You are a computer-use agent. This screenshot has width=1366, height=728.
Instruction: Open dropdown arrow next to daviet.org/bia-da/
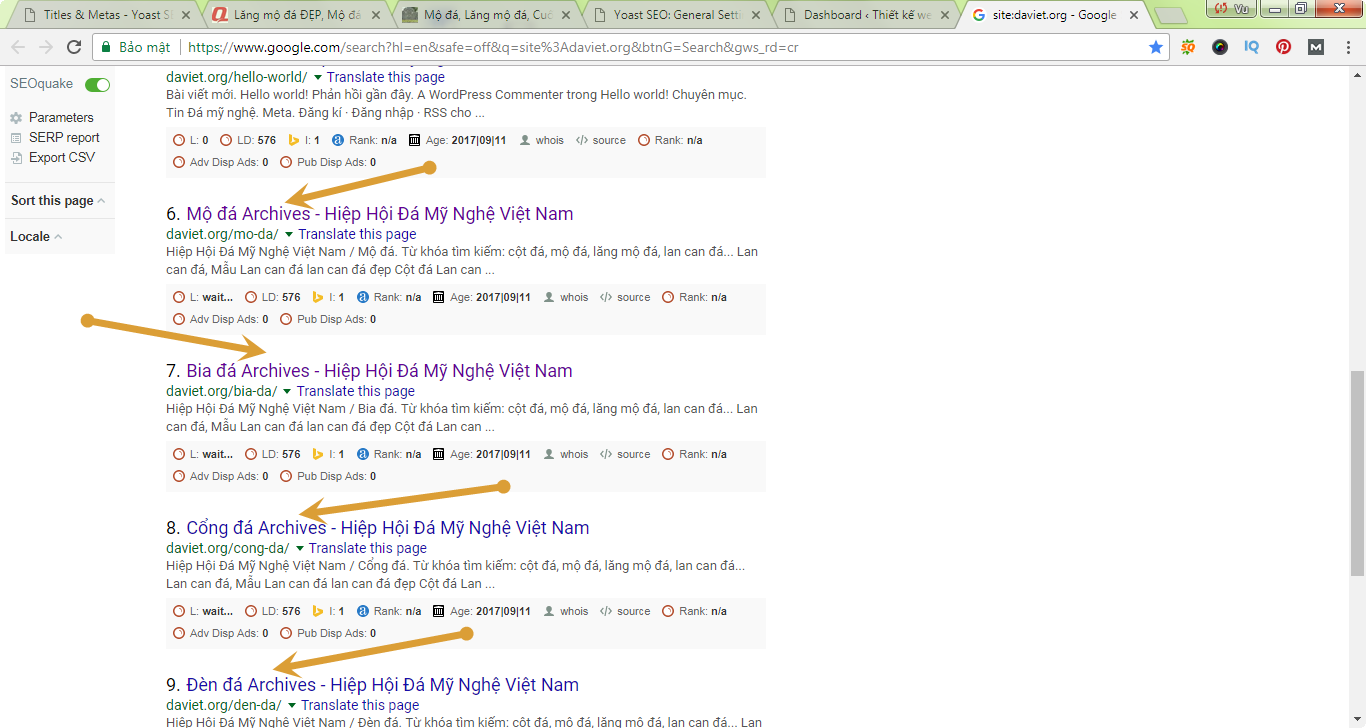(x=287, y=392)
